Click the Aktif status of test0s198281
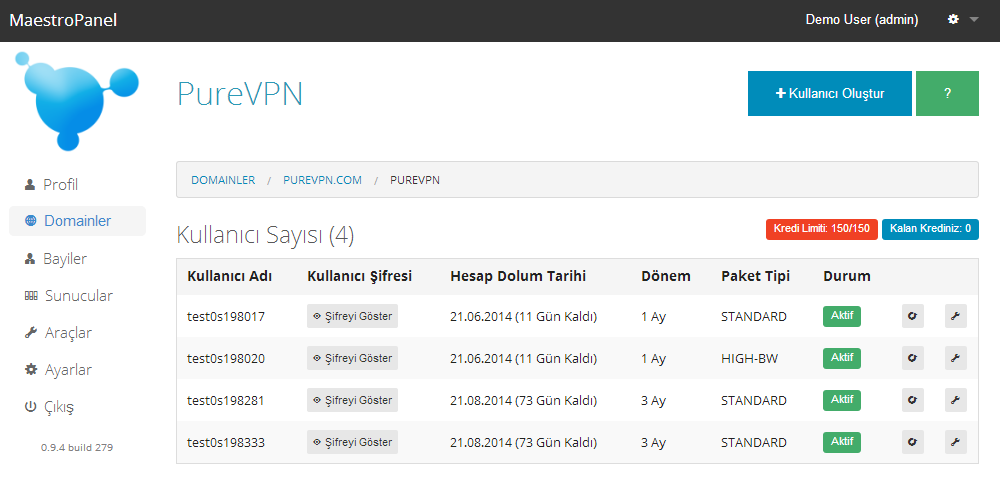The width and height of the screenshot is (1000, 479). 842,401
